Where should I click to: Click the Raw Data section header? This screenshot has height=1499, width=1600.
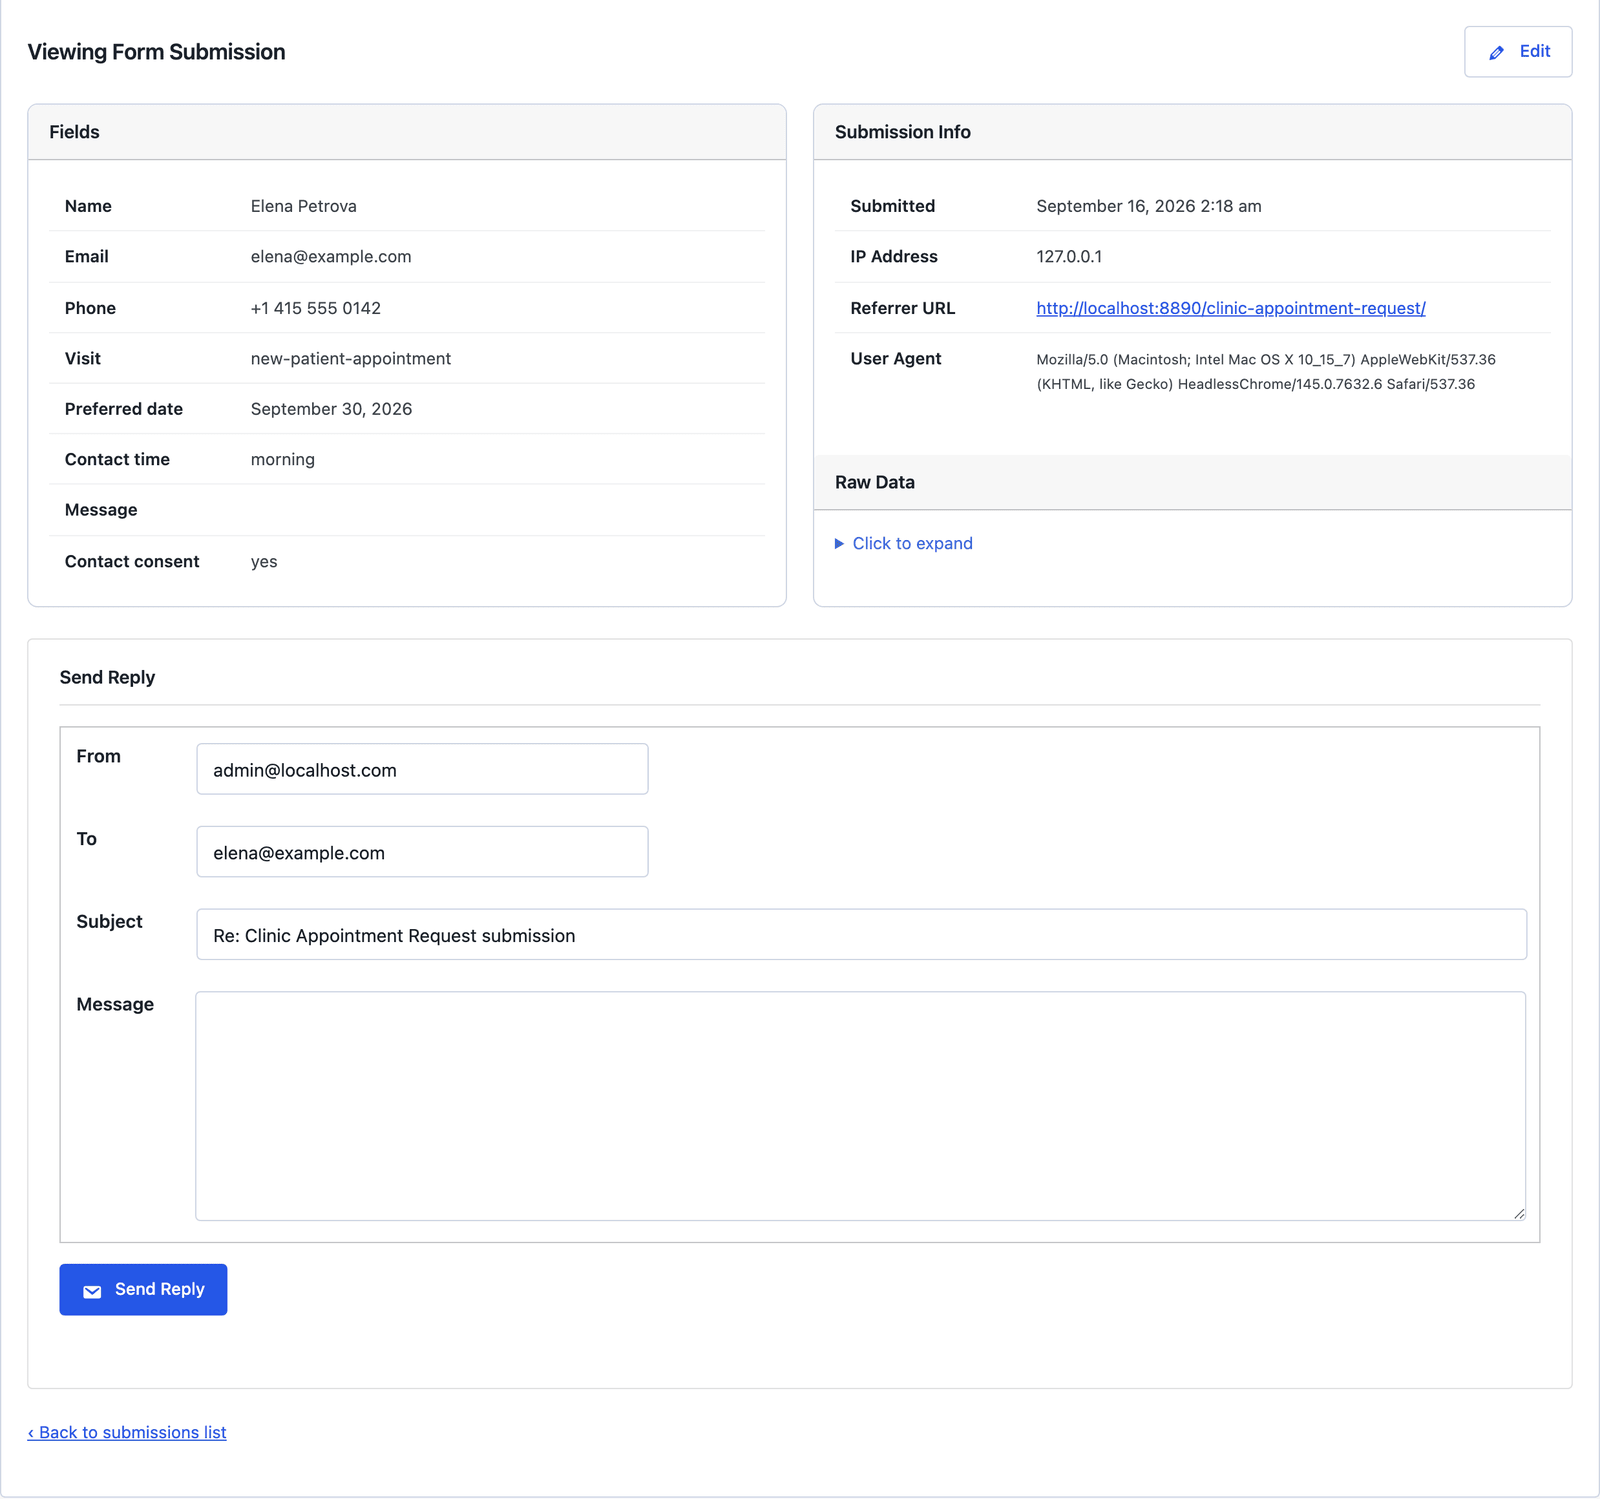[1193, 482]
